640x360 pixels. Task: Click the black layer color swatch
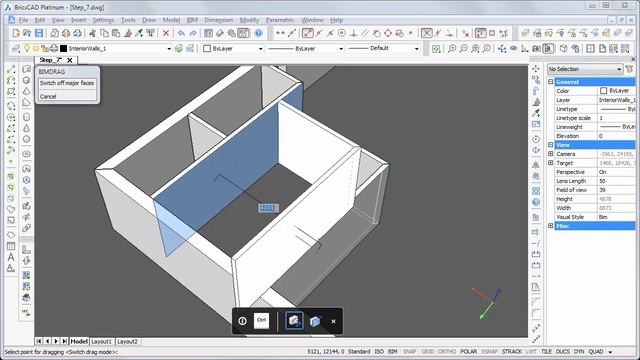point(64,49)
